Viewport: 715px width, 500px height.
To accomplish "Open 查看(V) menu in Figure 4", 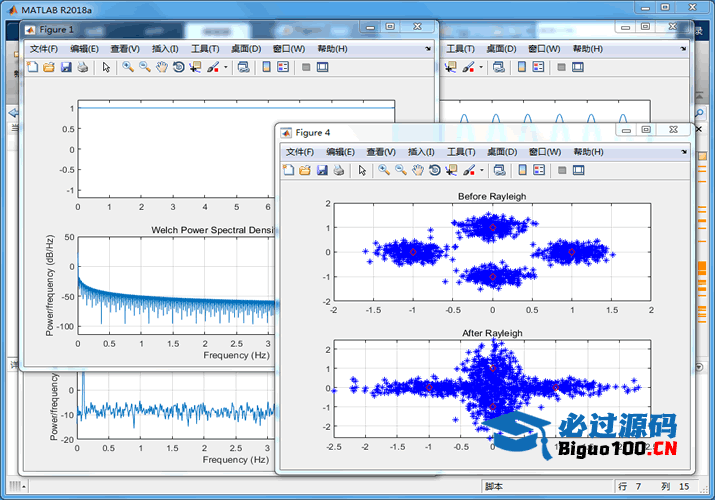I will (381, 152).
